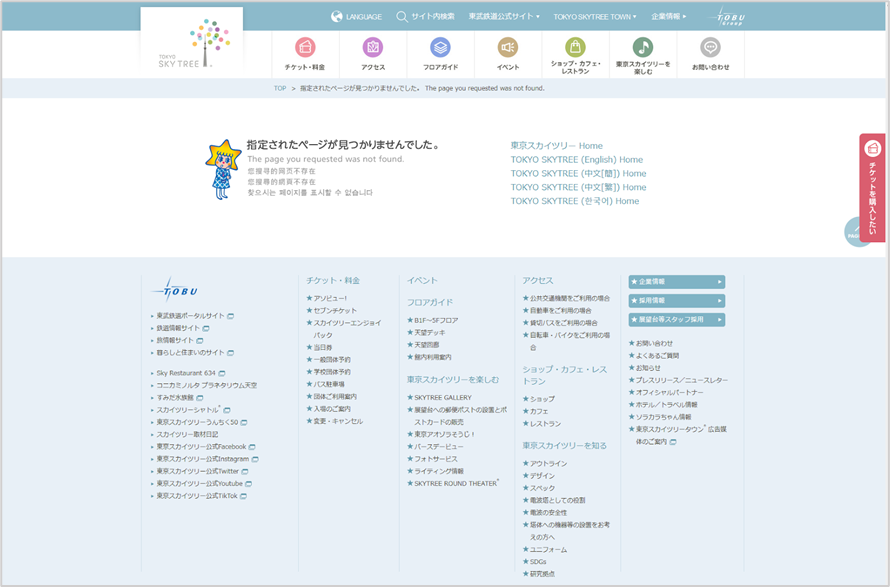Click footer フロアガイド heading
Viewport: 890px width, 587px height.
click(430, 302)
